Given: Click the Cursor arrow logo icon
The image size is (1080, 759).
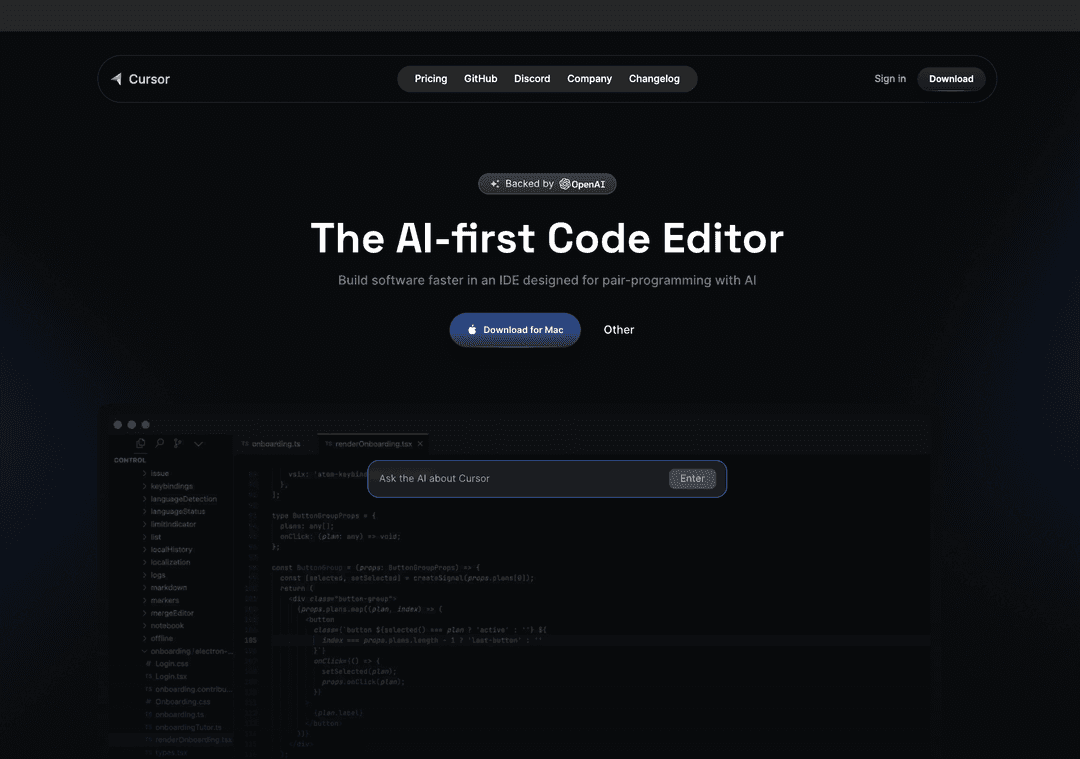Looking at the screenshot, I should [116, 79].
